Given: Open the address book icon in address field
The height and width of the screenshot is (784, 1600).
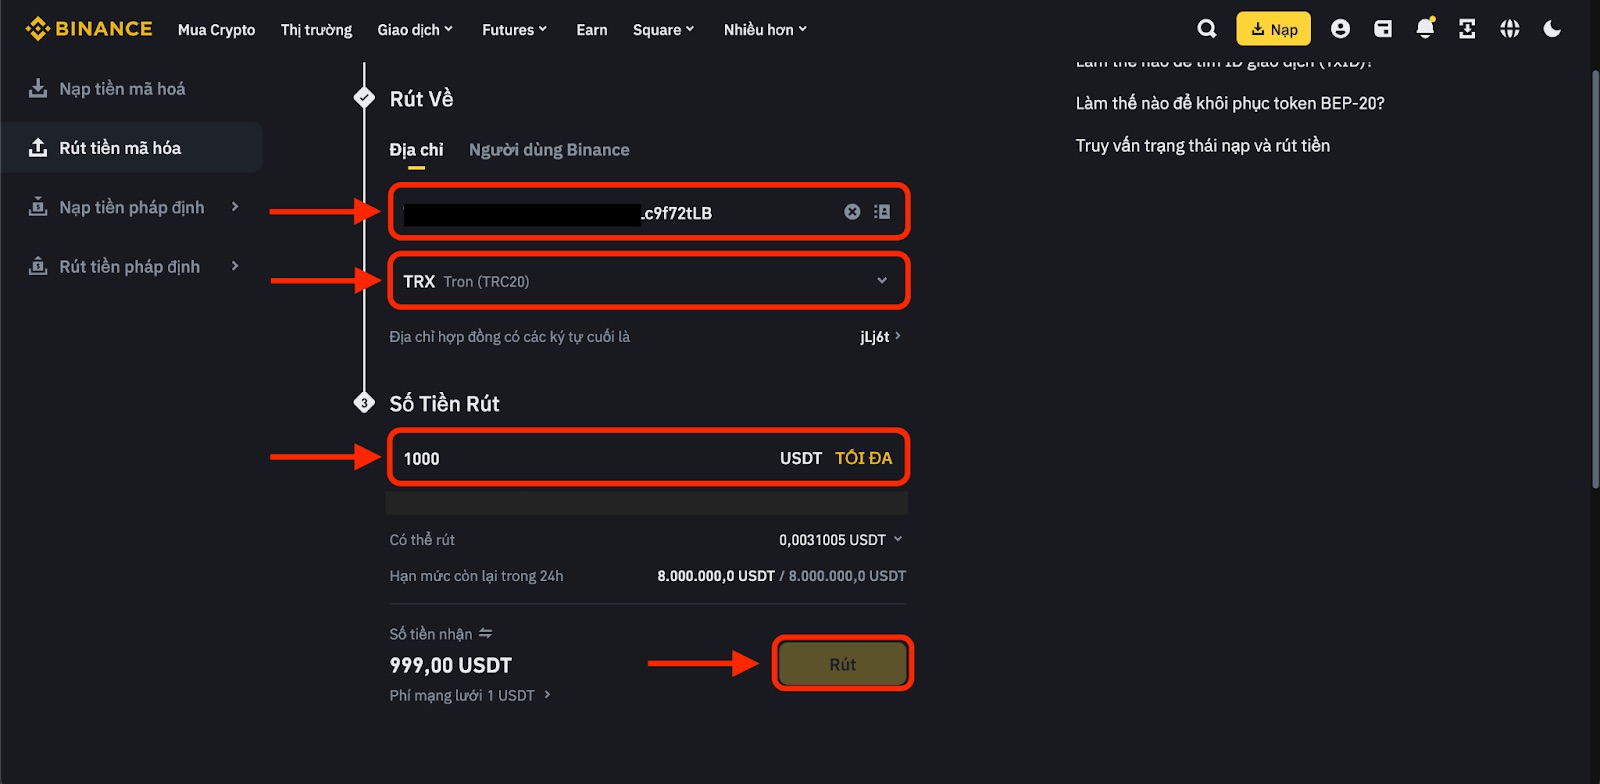Looking at the screenshot, I should [881, 211].
